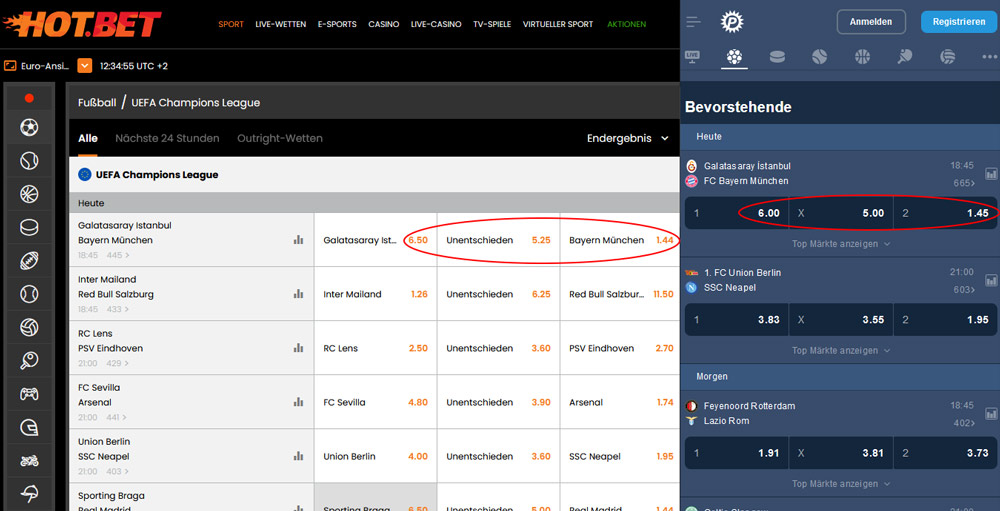1000x511 pixels.
Task: Open the hamburger menu in the blue panel
Action: tap(693, 22)
